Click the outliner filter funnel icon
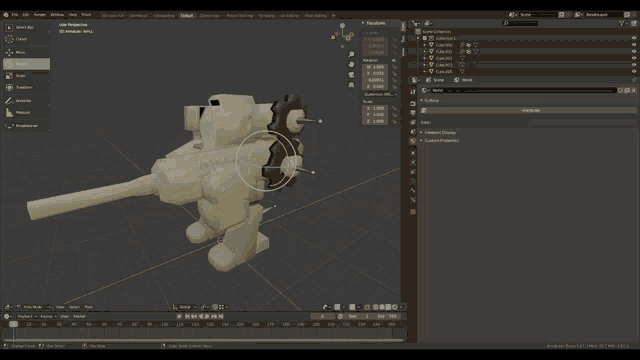The width and height of the screenshot is (640, 360). click(x=622, y=24)
